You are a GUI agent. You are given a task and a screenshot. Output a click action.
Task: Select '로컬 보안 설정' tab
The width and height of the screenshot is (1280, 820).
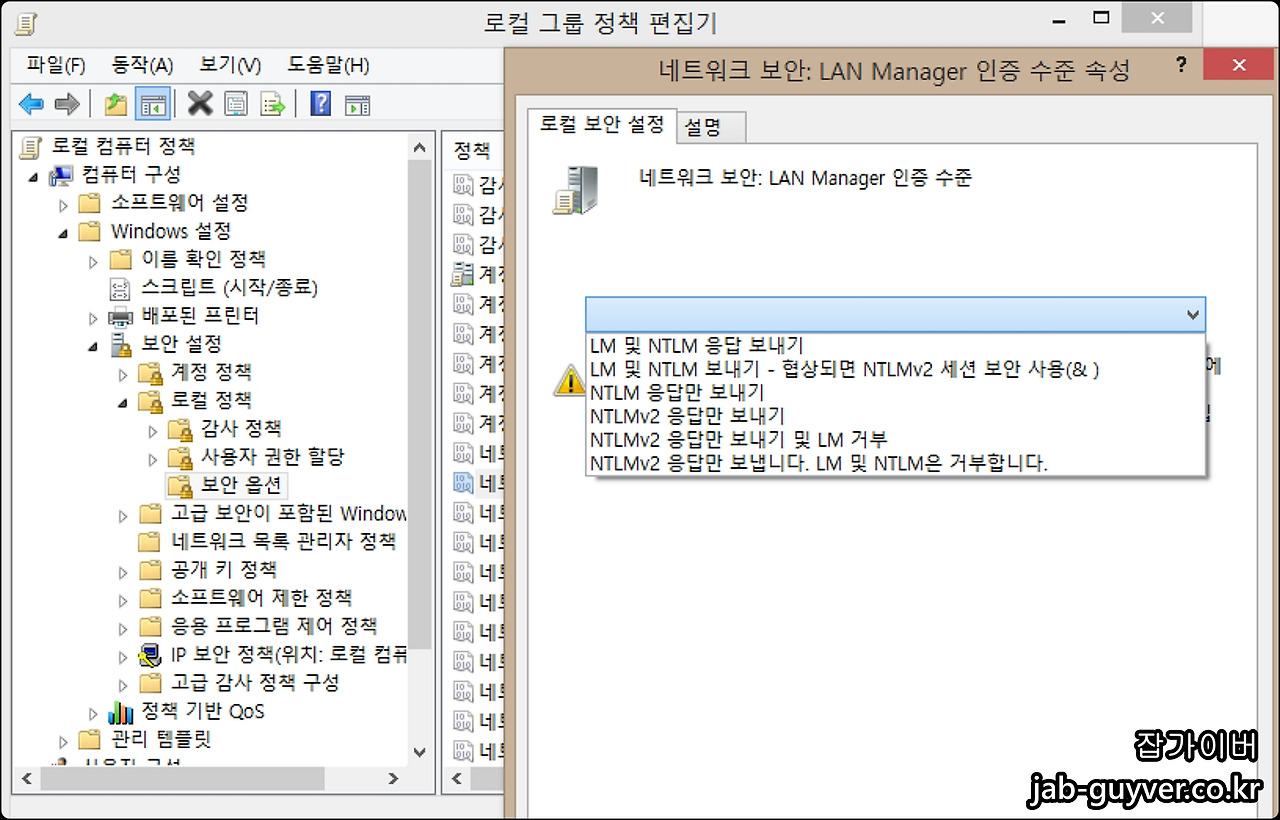click(601, 126)
